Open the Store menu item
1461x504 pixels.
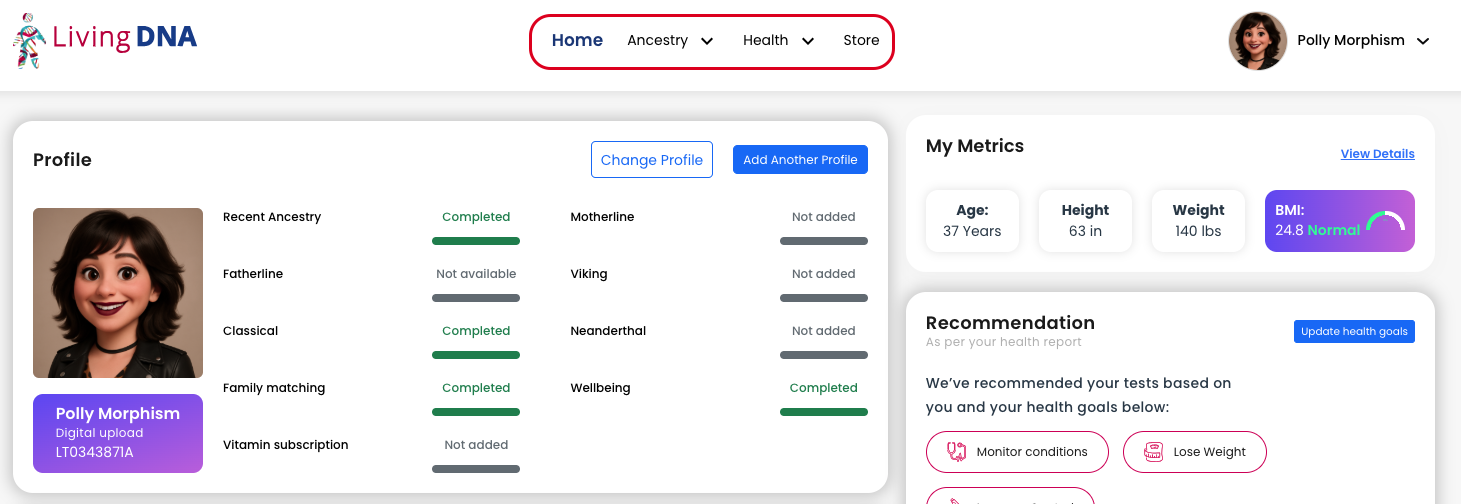coord(861,40)
